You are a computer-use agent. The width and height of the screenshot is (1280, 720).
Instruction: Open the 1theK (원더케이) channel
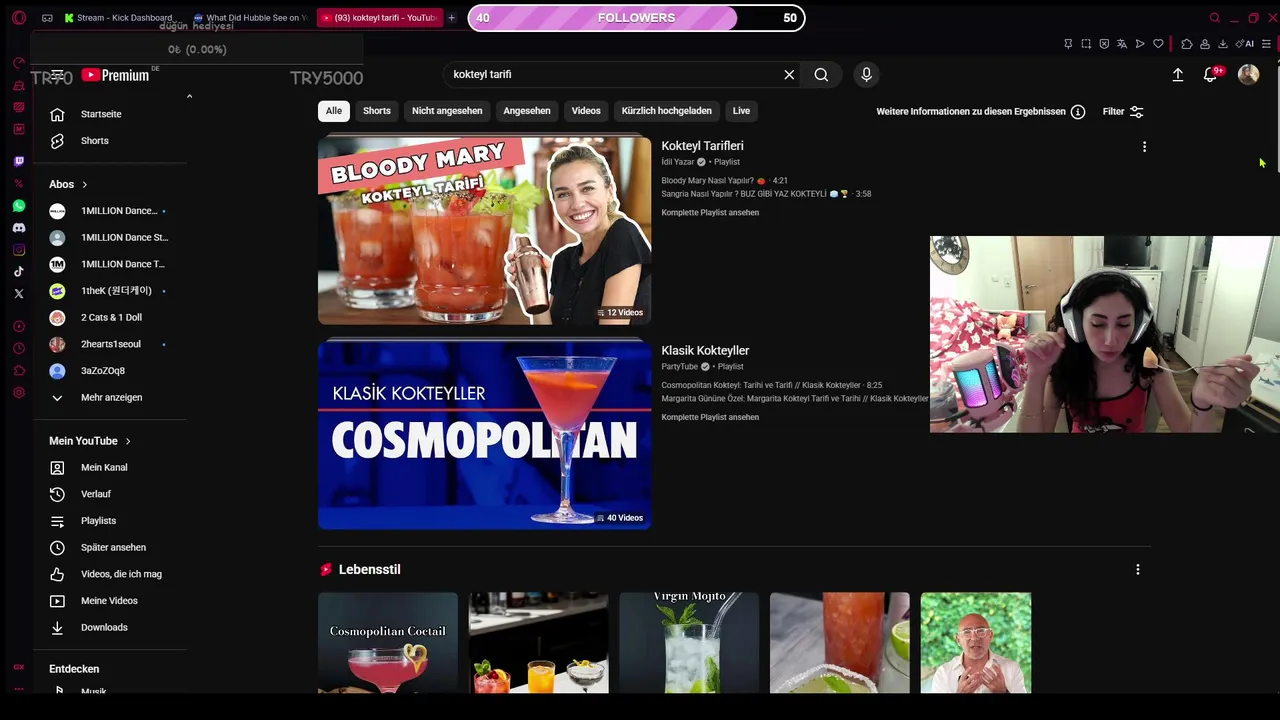click(x=112, y=291)
